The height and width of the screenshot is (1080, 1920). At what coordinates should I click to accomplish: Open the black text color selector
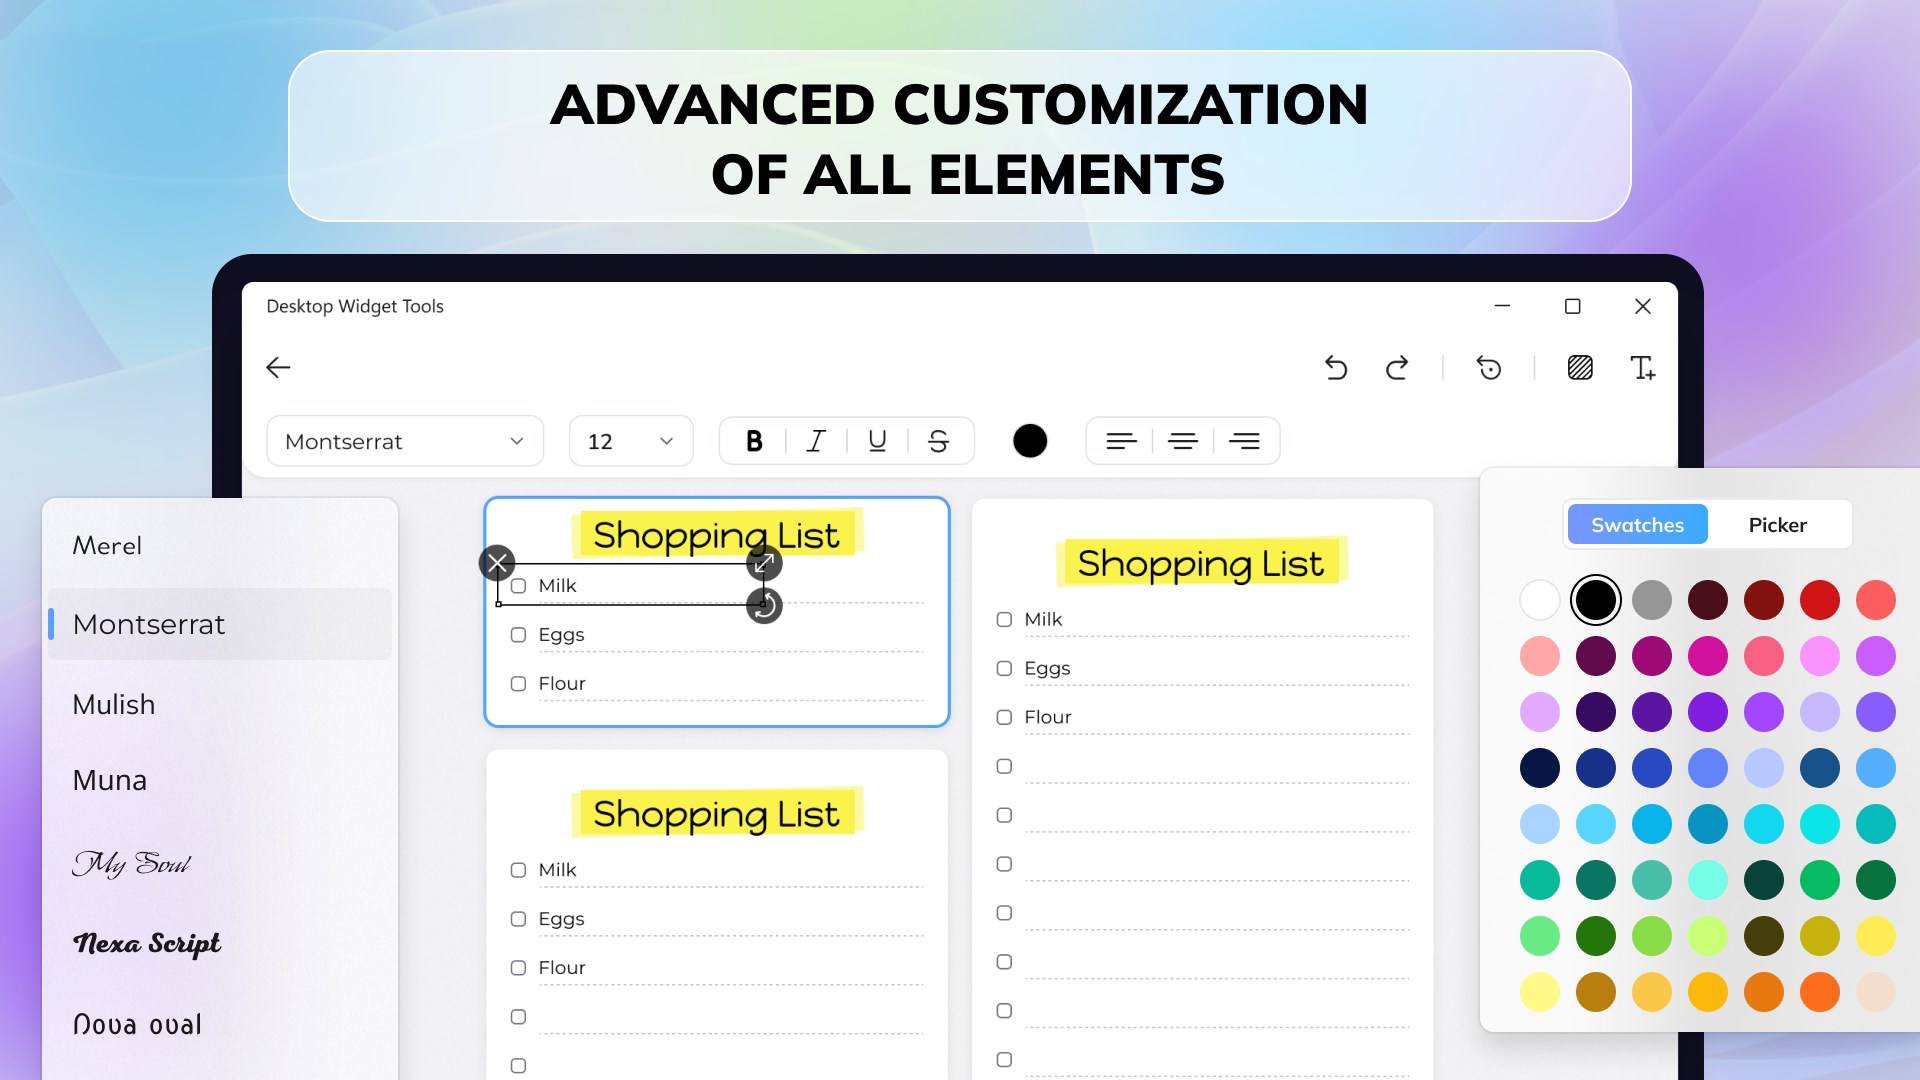tap(1030, 441)
